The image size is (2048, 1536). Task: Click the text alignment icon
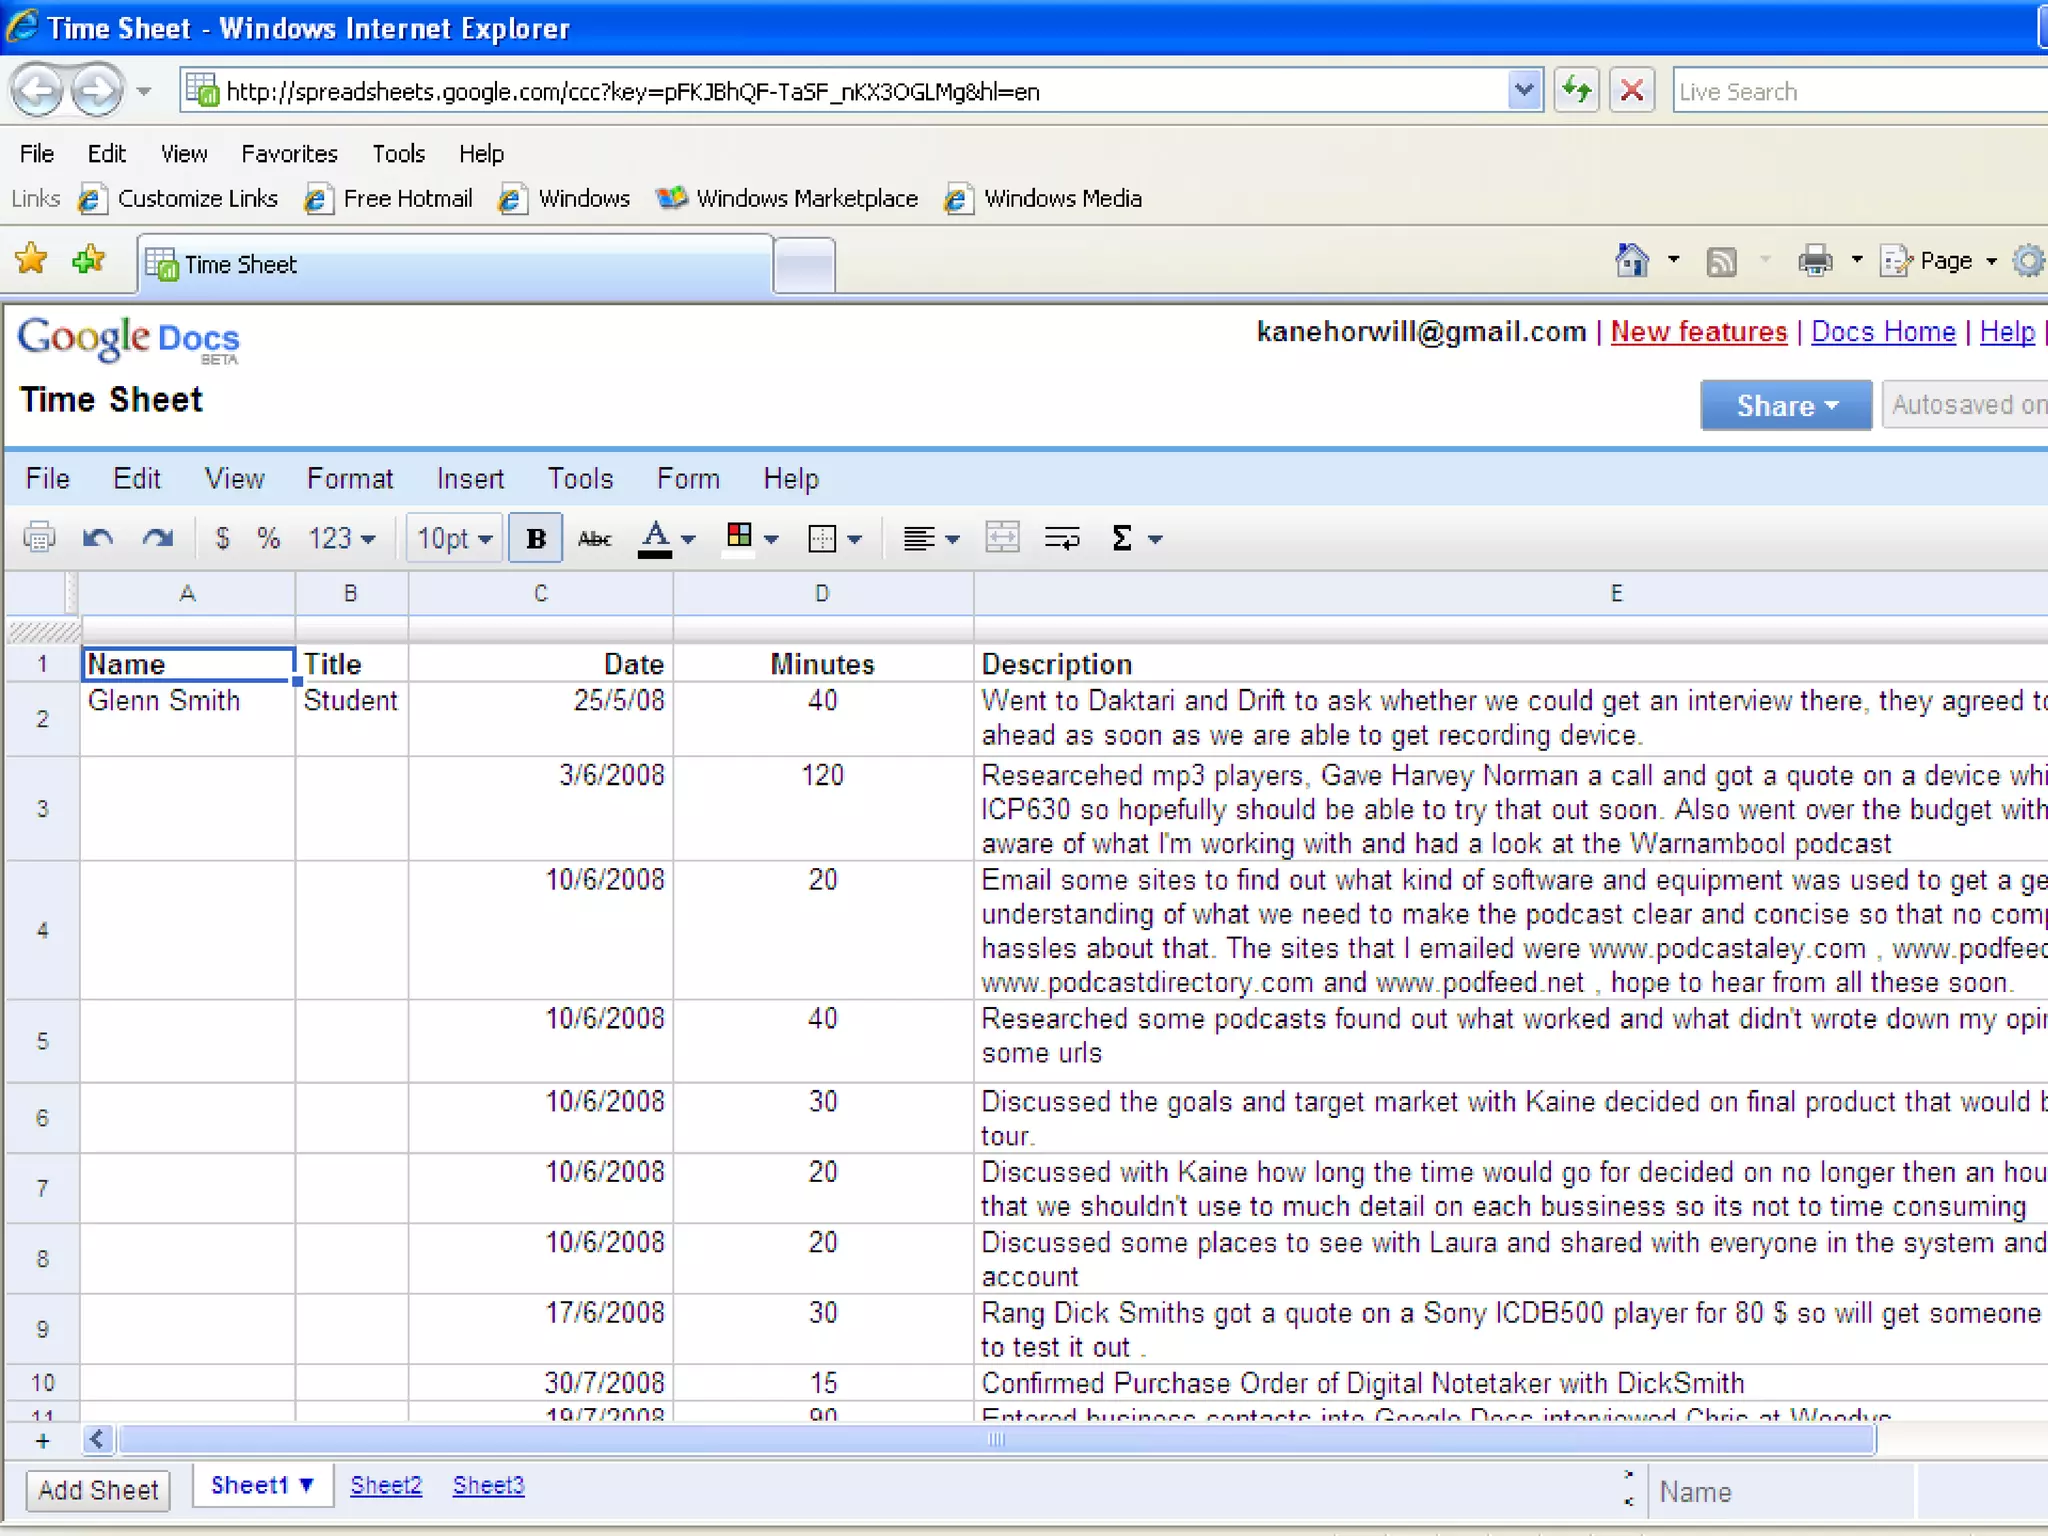pos(919,539)
